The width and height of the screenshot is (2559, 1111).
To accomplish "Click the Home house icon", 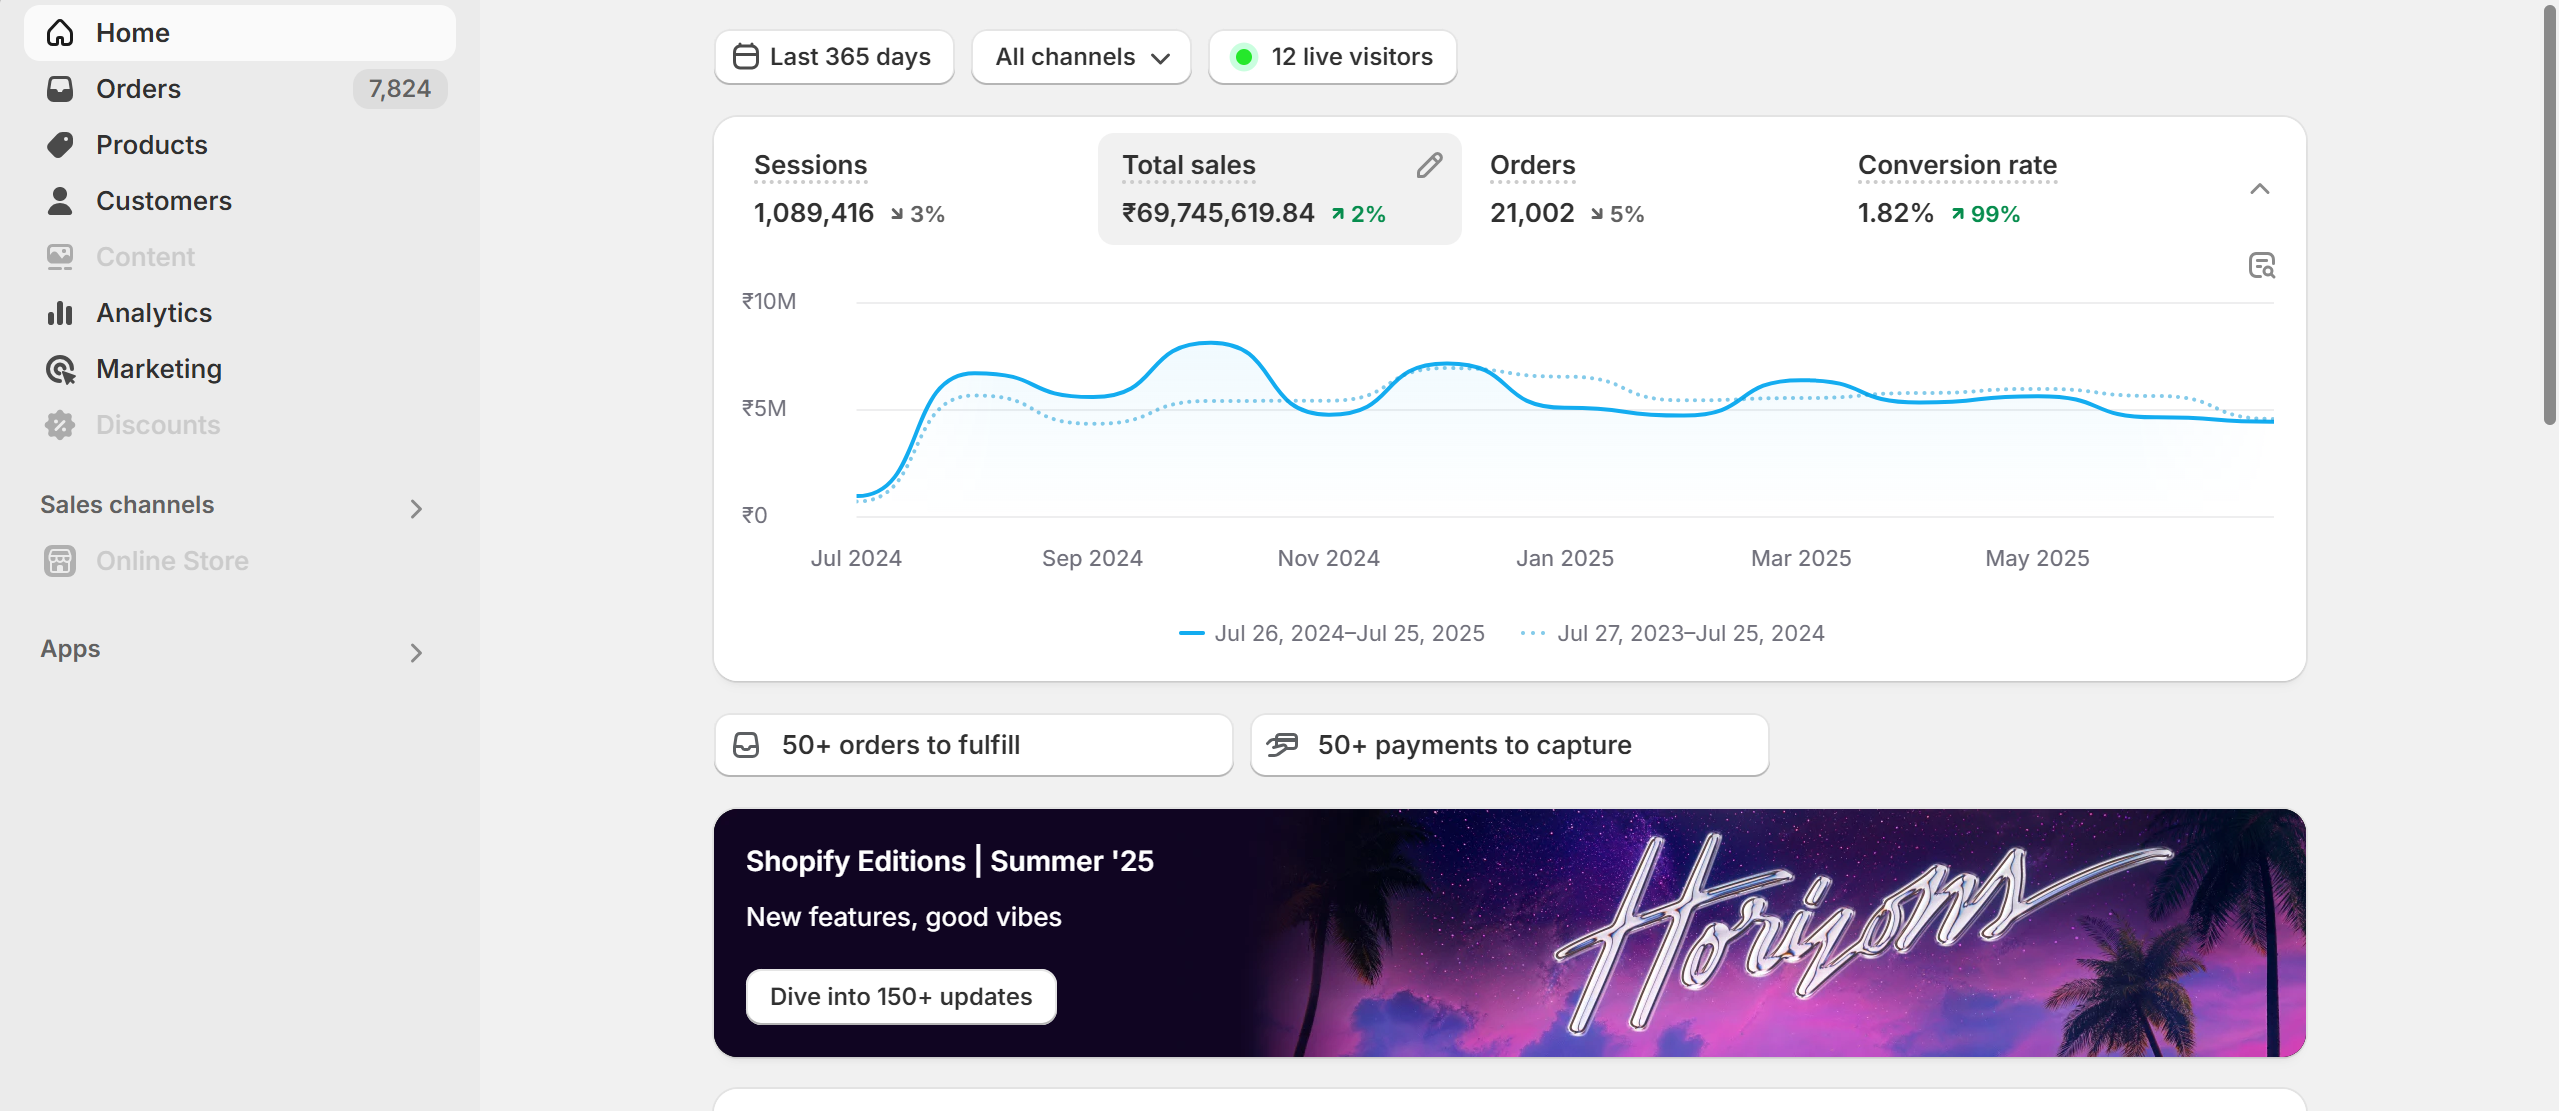I will [60, 33].
